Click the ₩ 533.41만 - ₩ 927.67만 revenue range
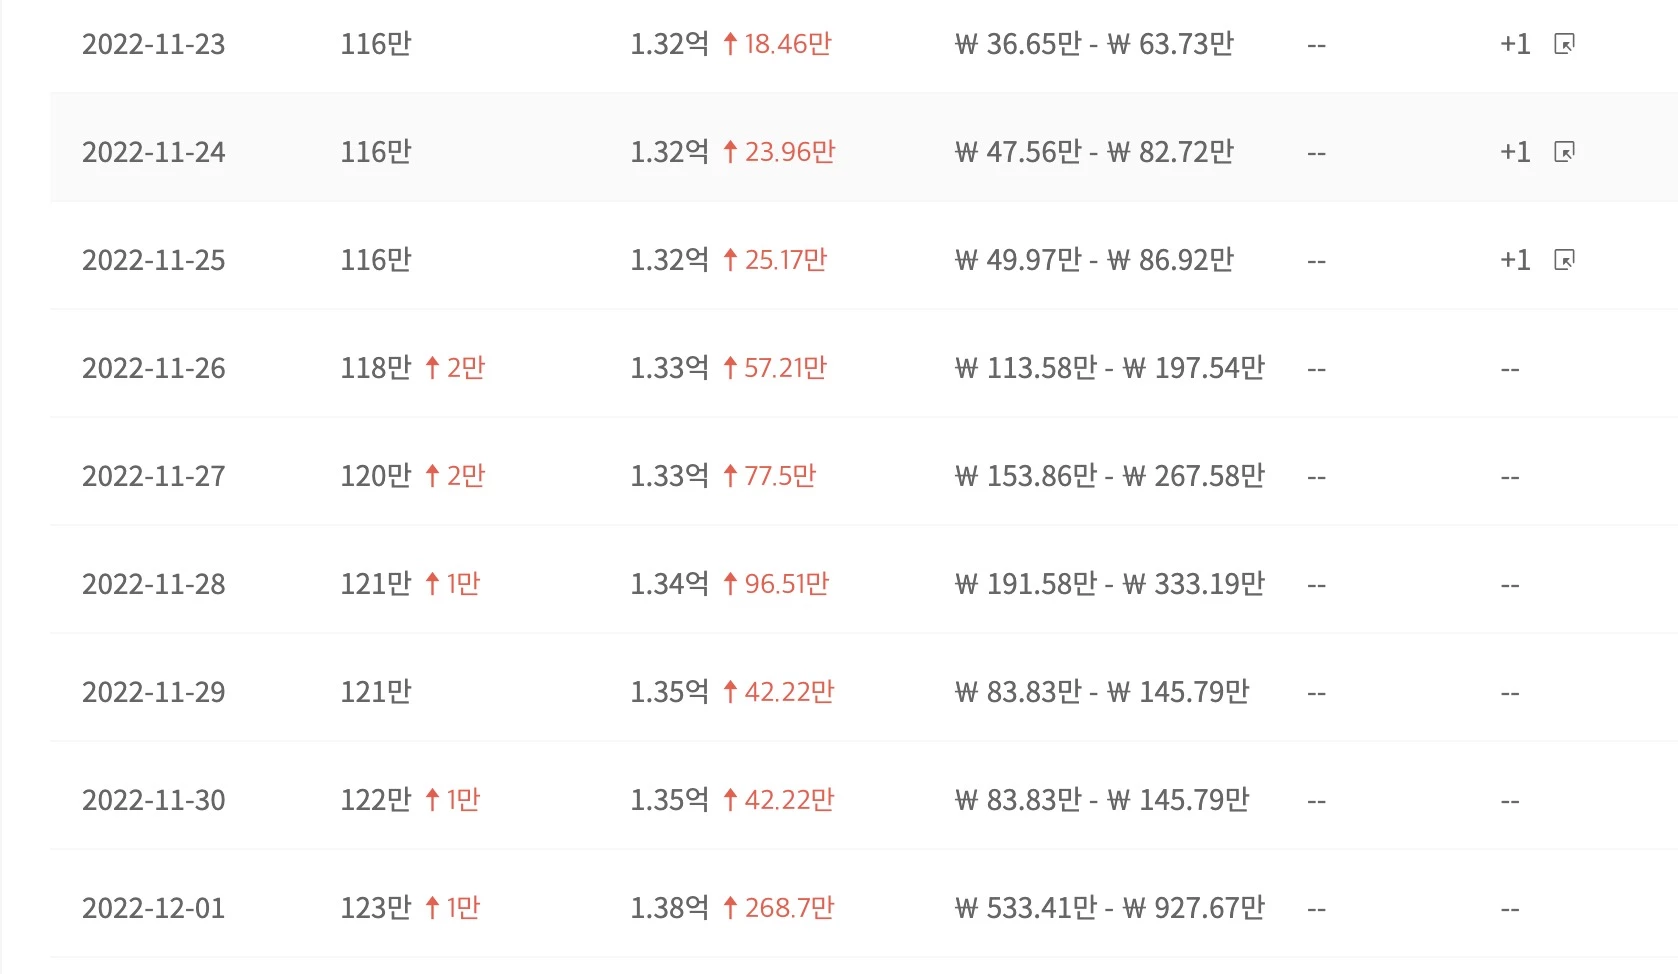The width and height of the screenshot is (1678, 974). pyautogui.click(x=1110, y=908)
